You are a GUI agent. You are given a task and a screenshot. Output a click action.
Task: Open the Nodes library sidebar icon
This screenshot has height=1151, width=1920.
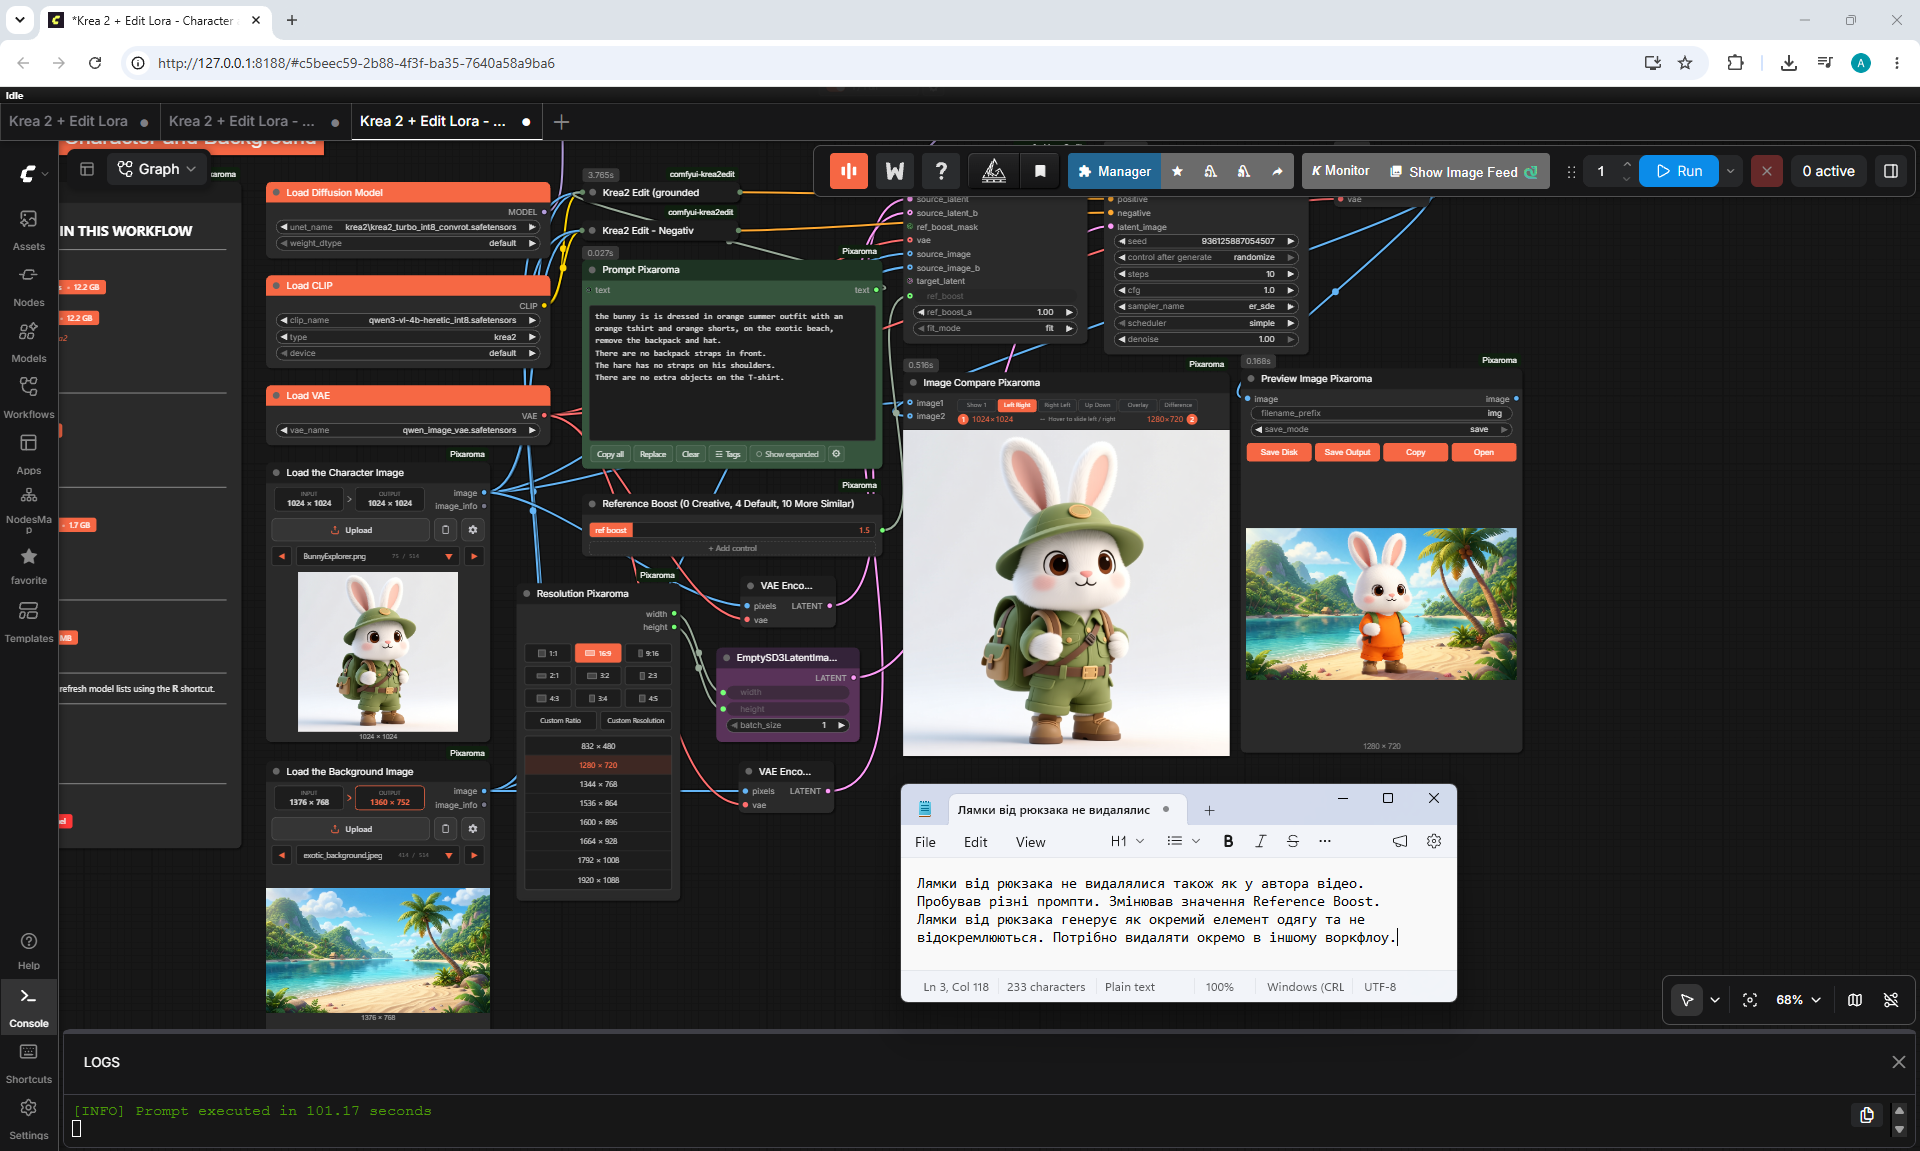point(28,285)
